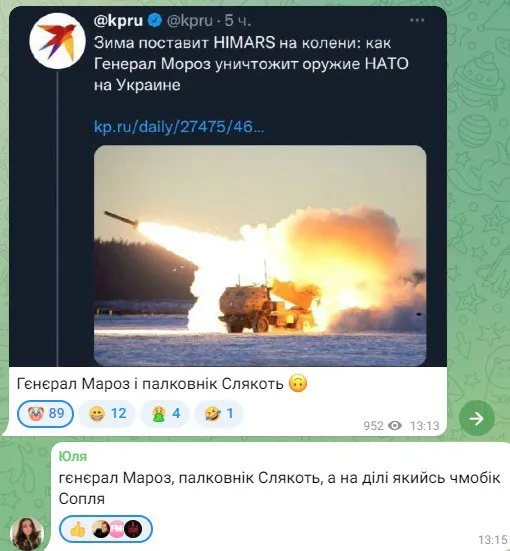Click the dark red-logo reactor avatar
The image size is (510, 551).
[x=133, y=529]
